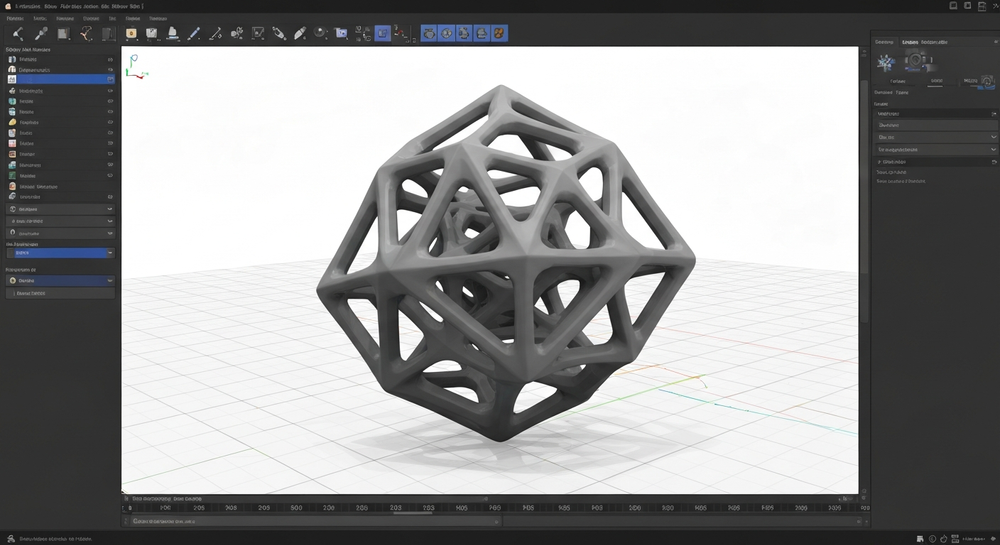The width and height of the screenshot is (1000, 545).
Task: Expand the triangle-marked section in right panel
Action: (935, 162)
